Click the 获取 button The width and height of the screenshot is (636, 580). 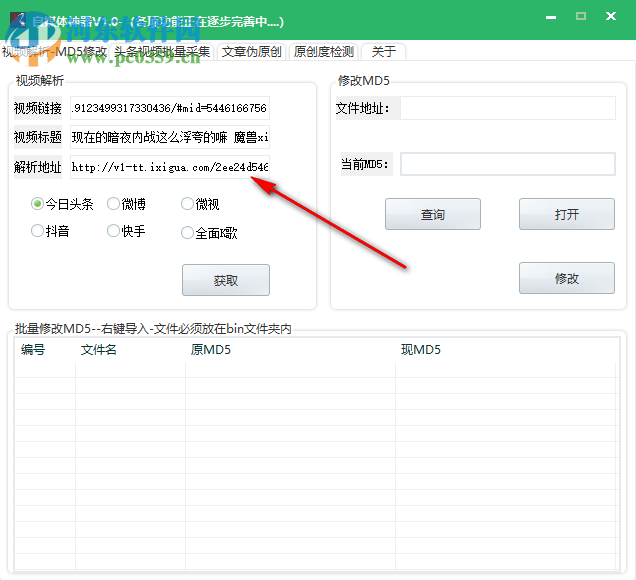[x=226, y=280]
